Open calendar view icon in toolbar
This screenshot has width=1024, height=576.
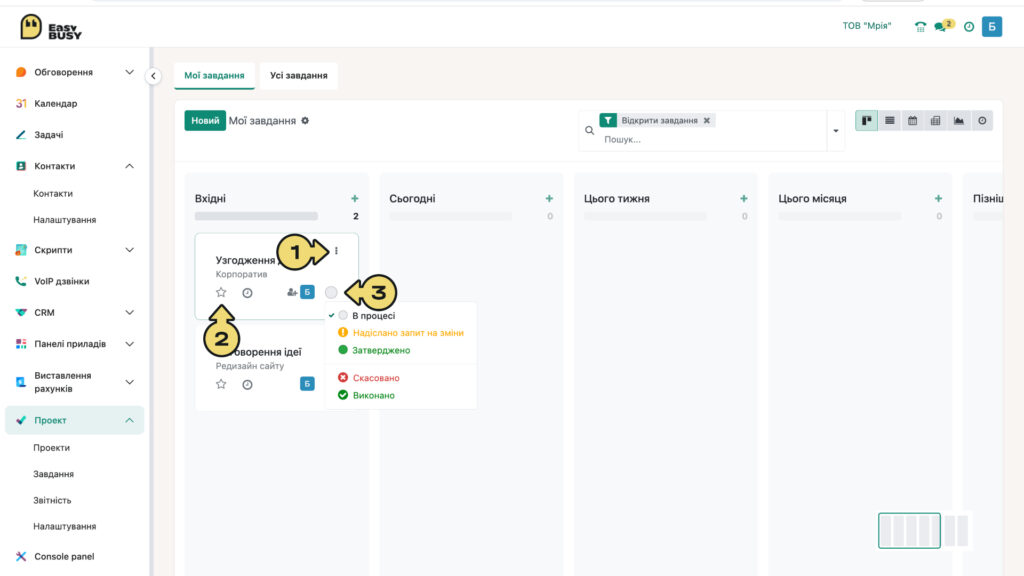point(912,121)
